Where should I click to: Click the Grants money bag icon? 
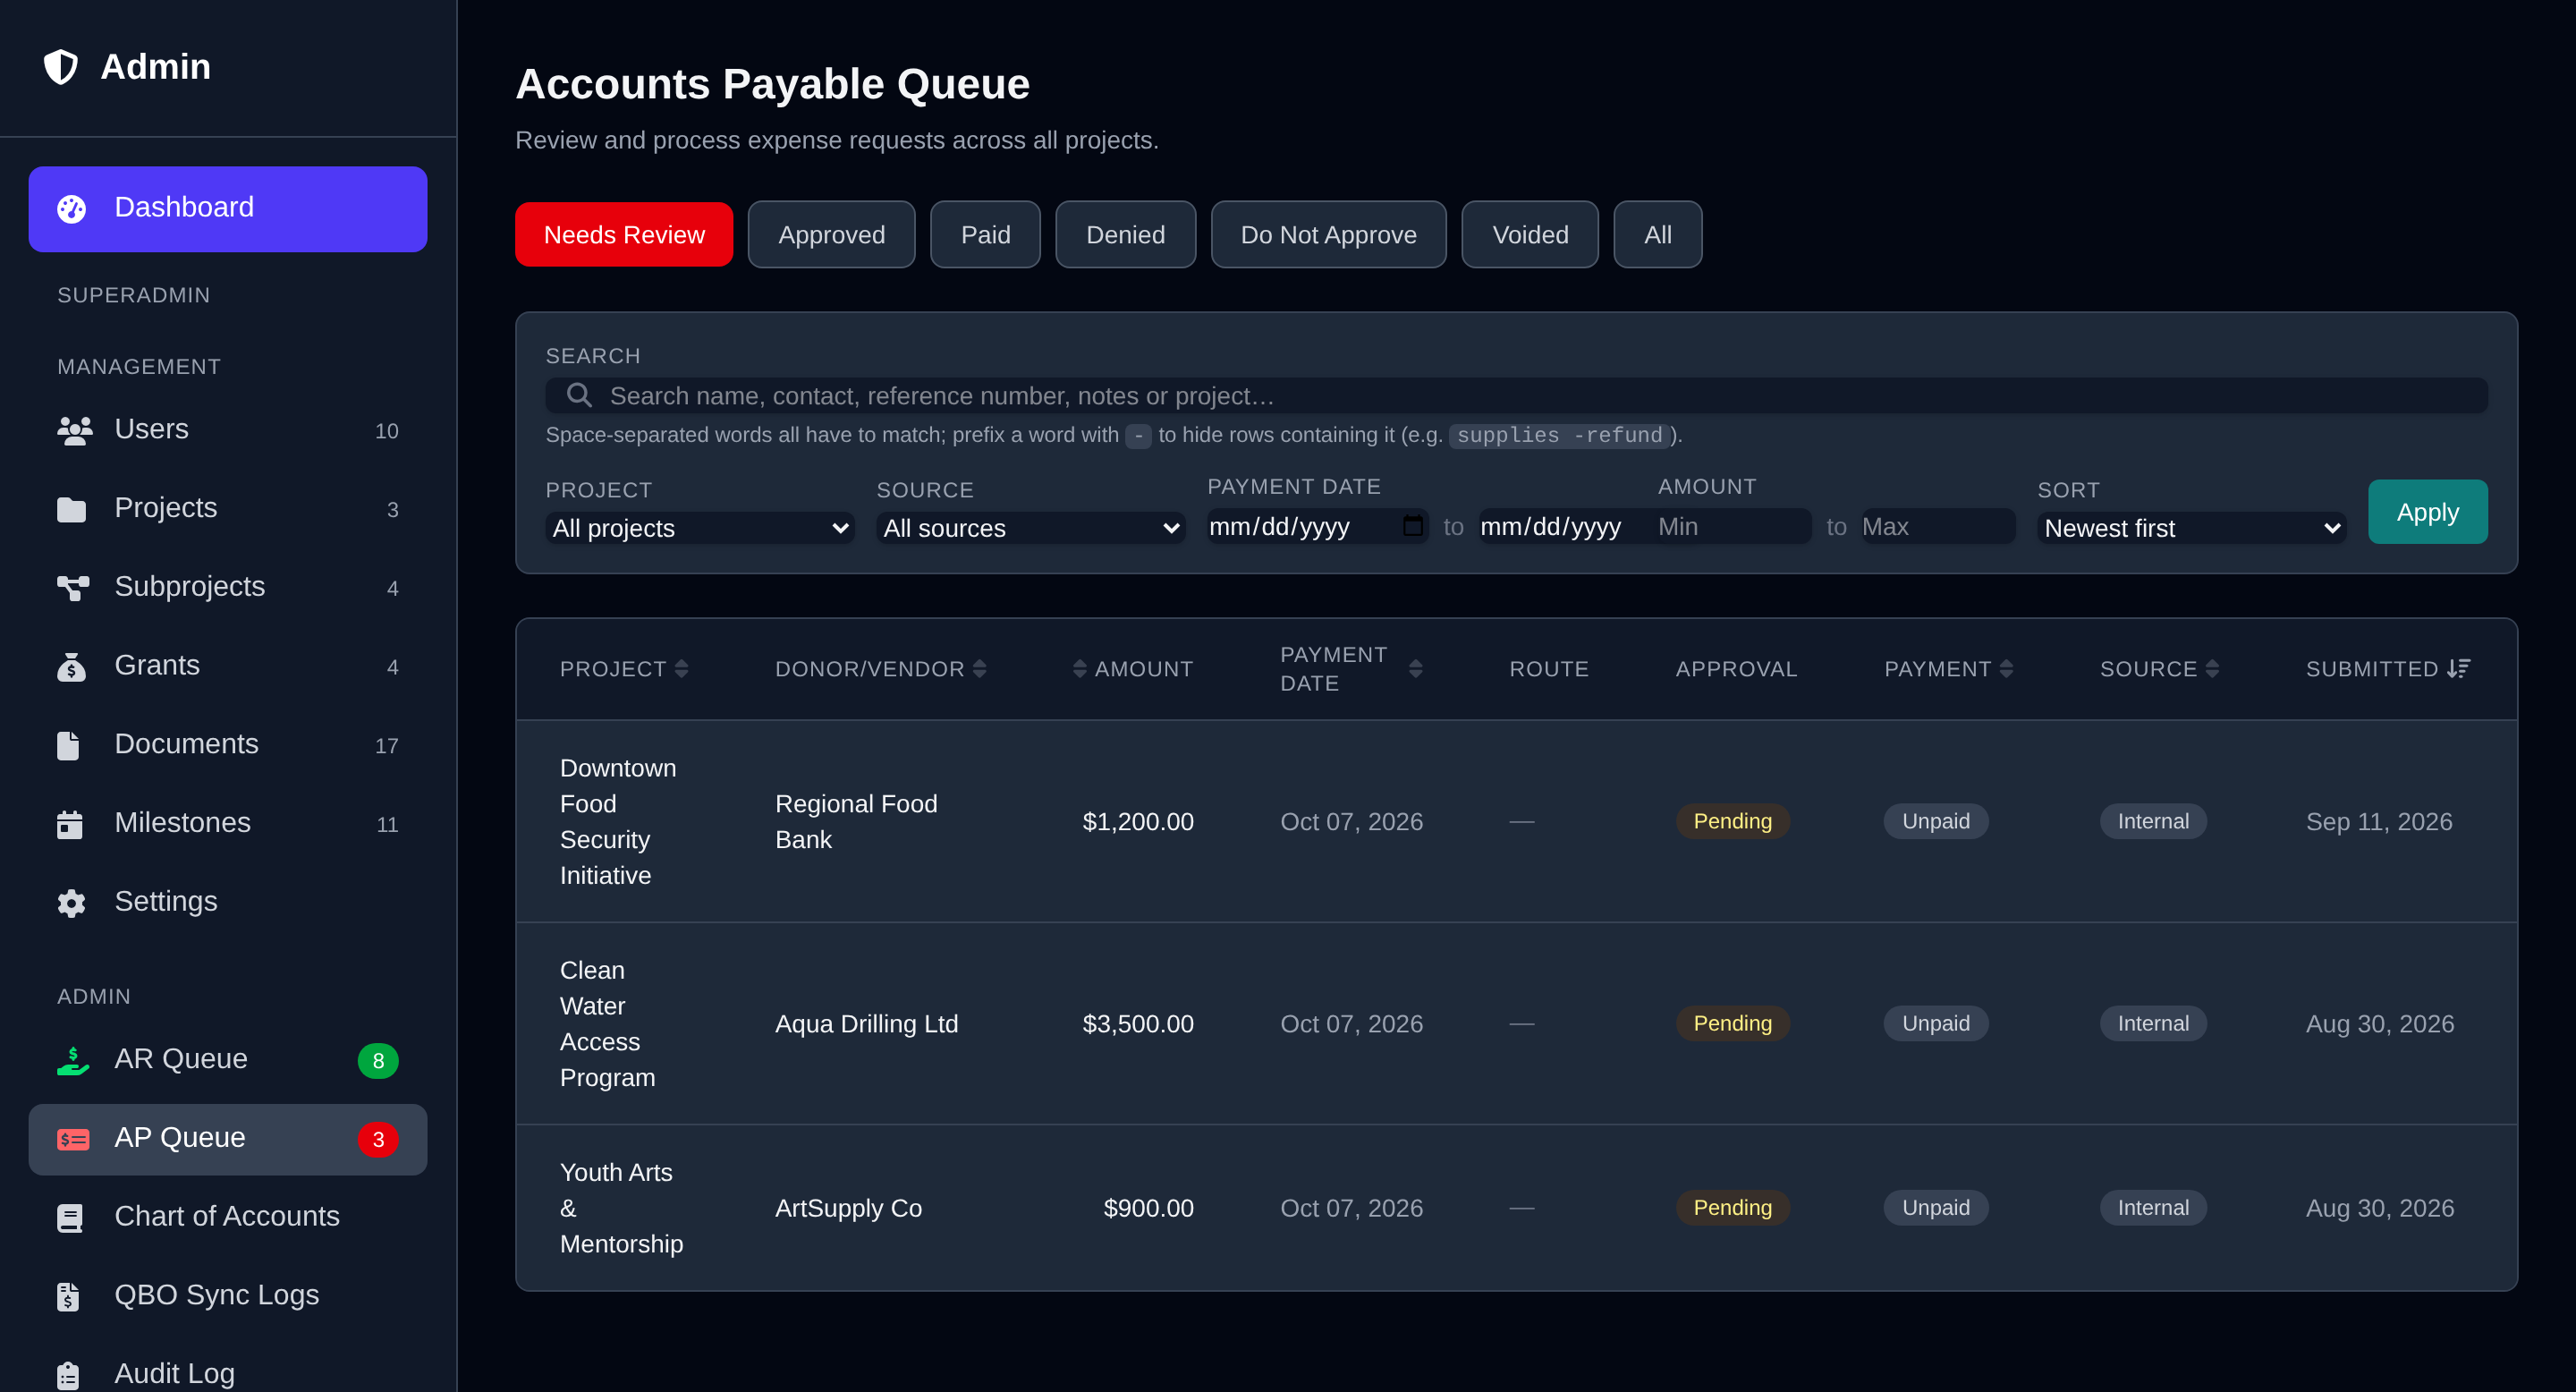click(x=71, y=667)
